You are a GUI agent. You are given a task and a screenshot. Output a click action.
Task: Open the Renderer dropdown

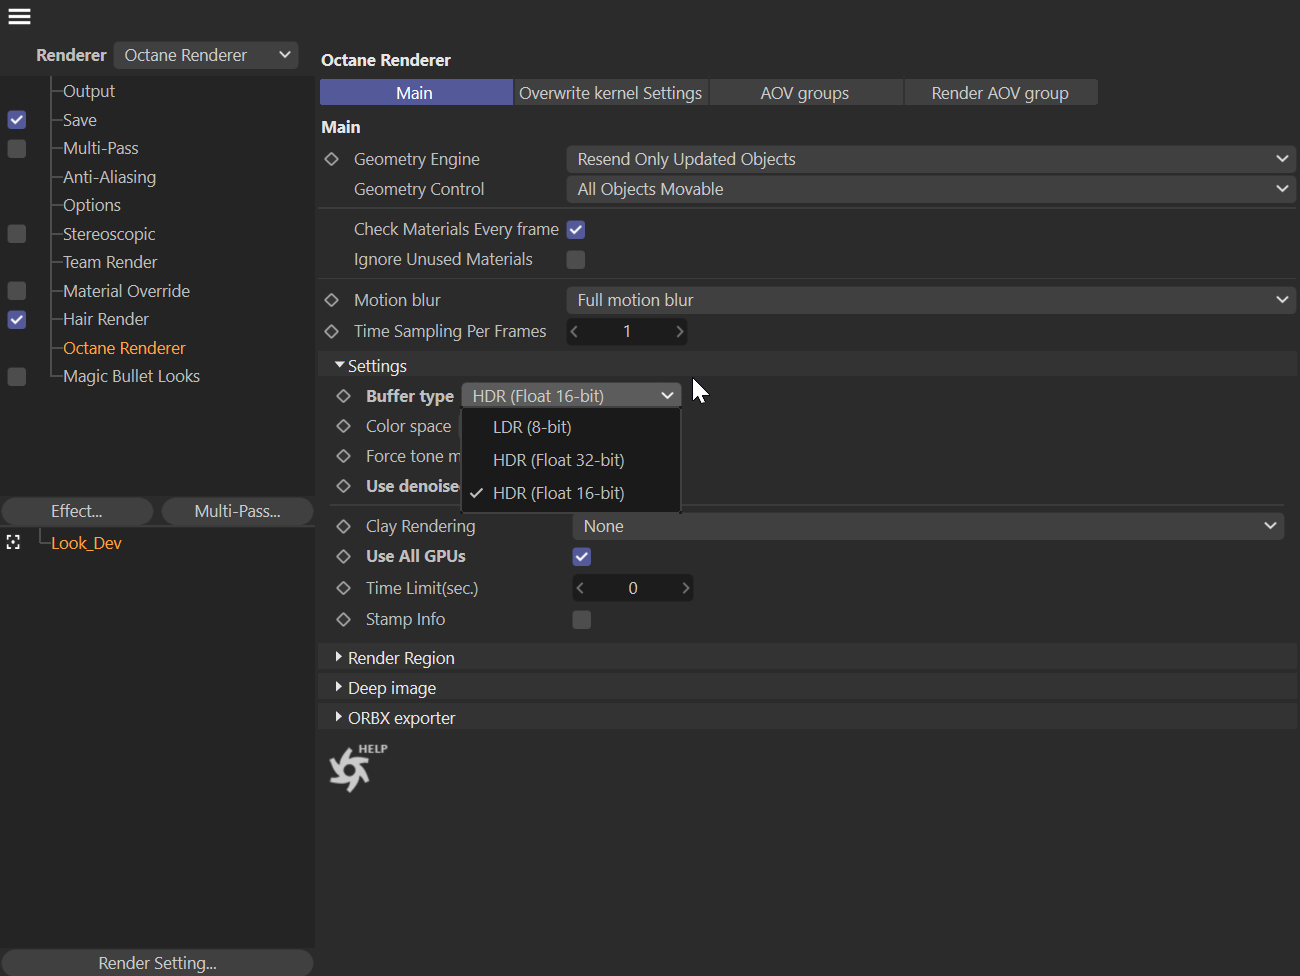(x=206, y=55)
